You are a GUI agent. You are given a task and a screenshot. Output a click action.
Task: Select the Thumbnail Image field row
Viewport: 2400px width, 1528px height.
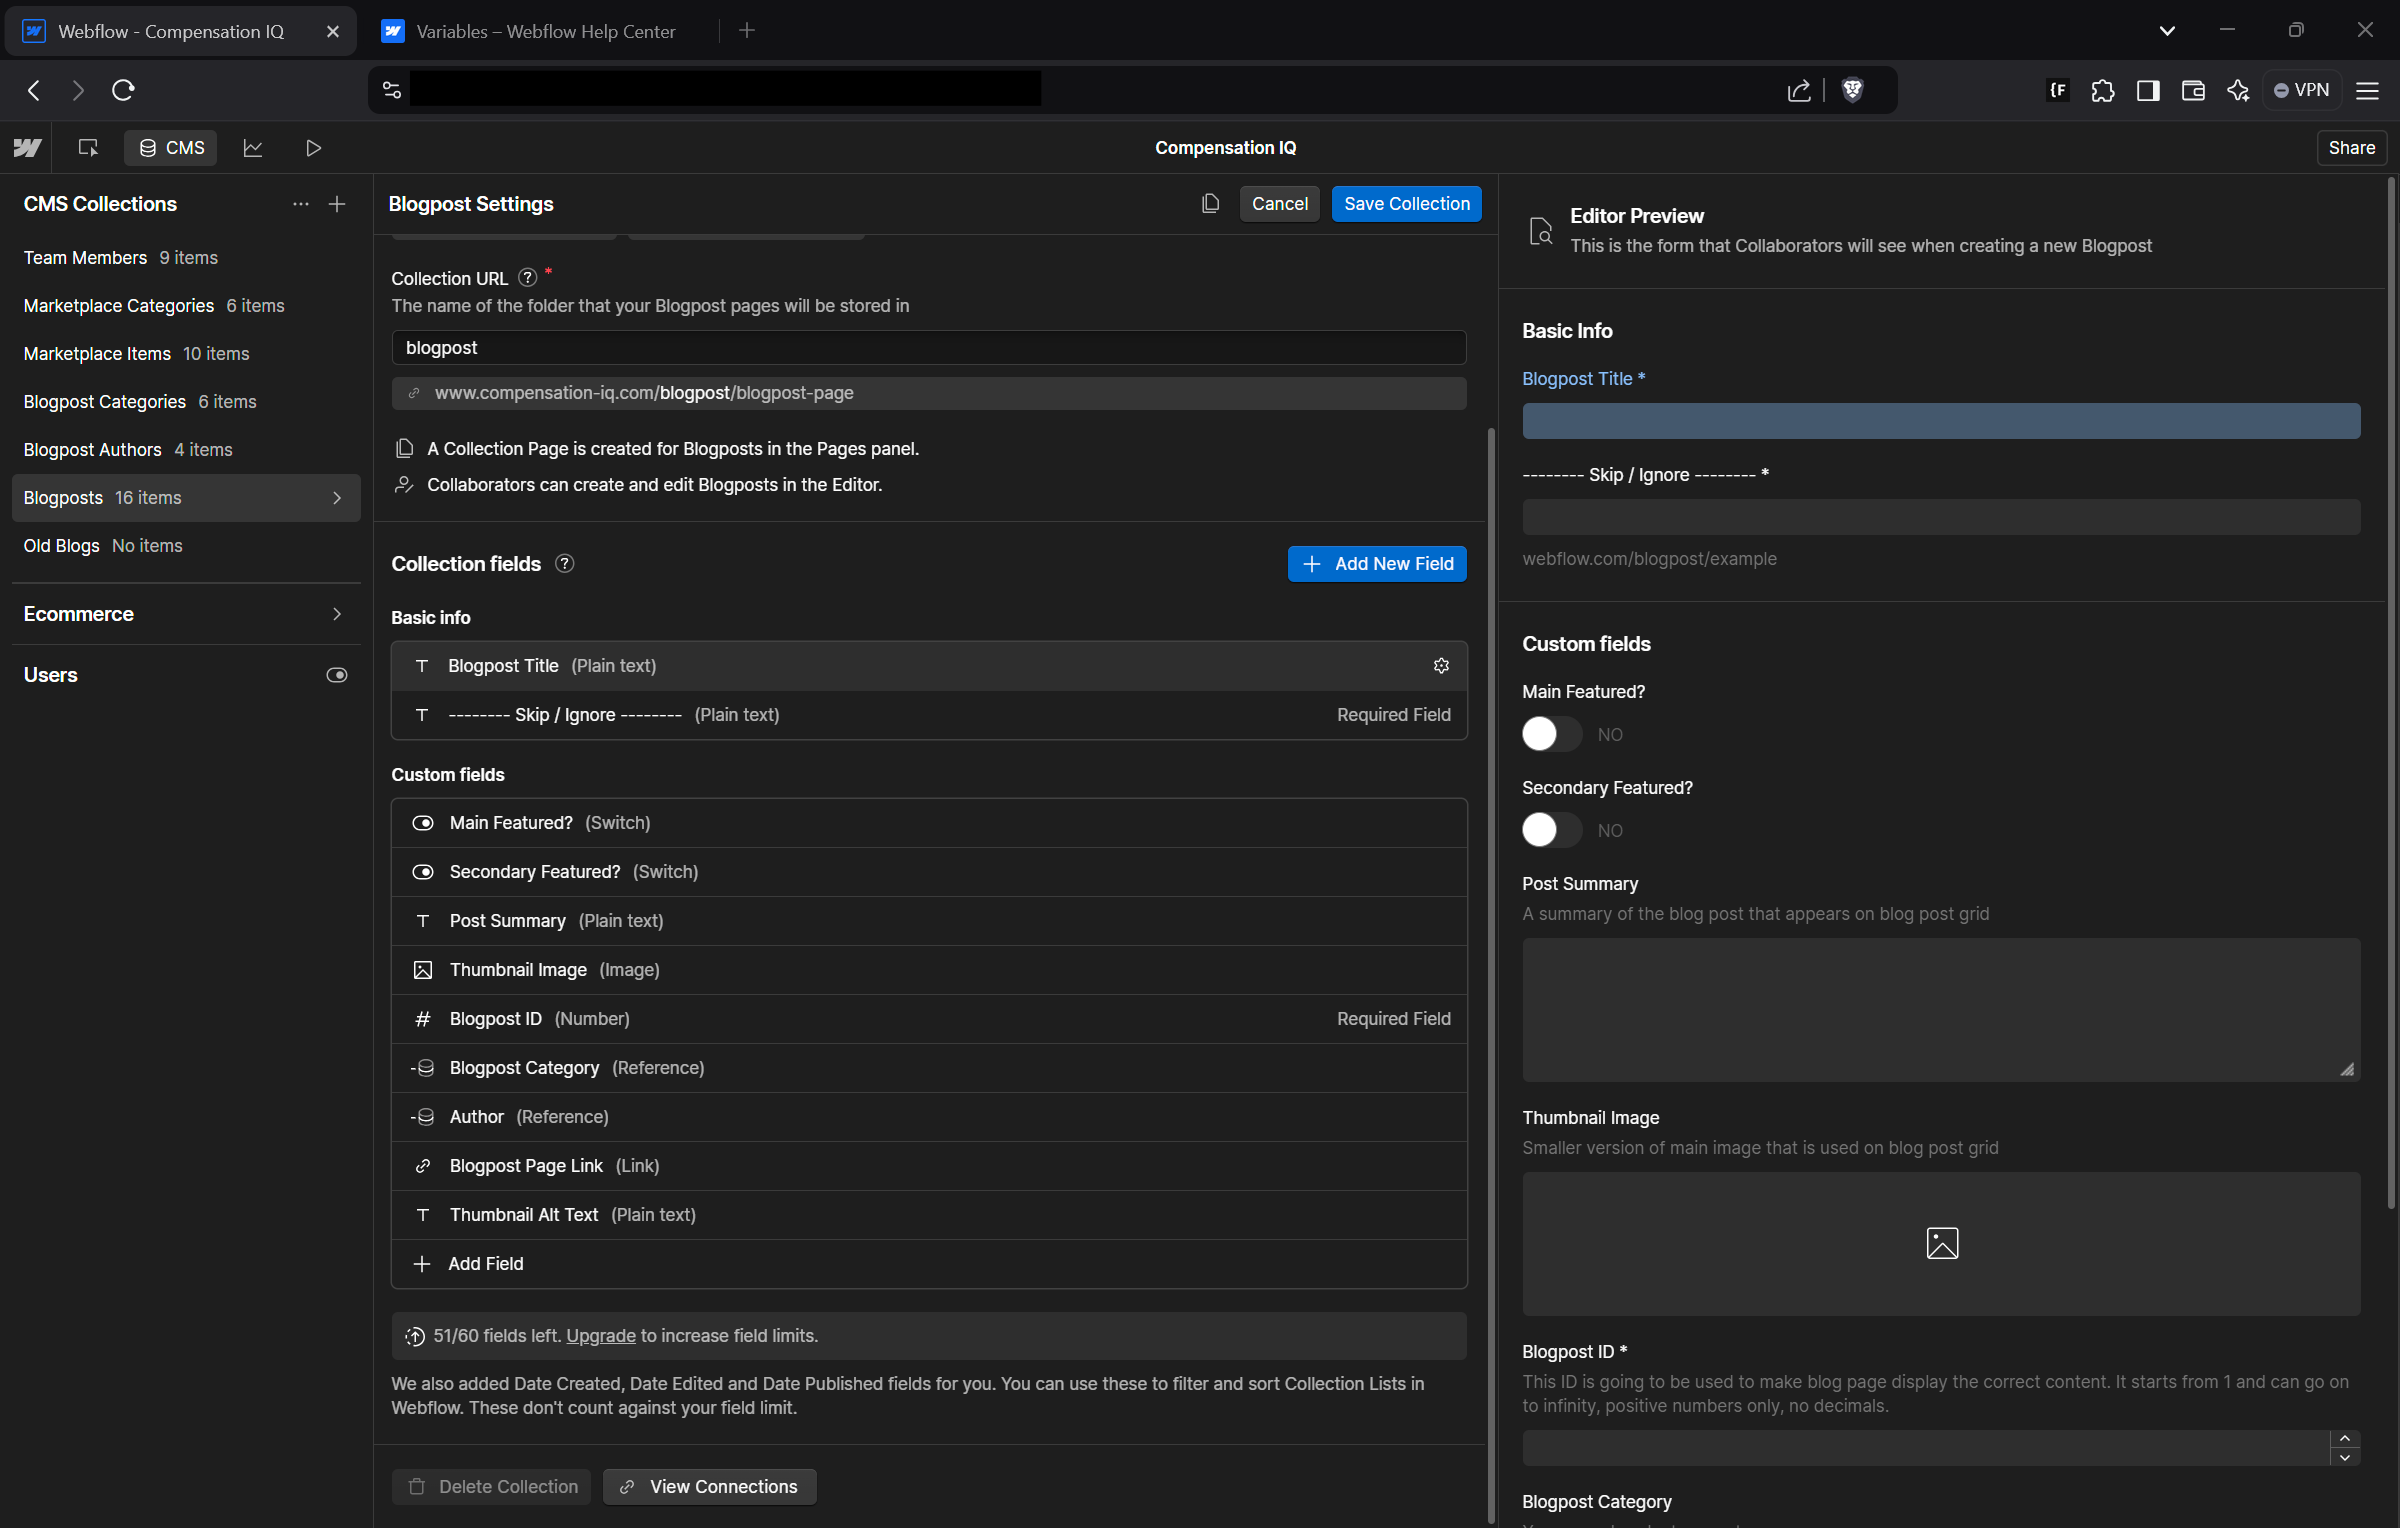click(x=929, y=970)
